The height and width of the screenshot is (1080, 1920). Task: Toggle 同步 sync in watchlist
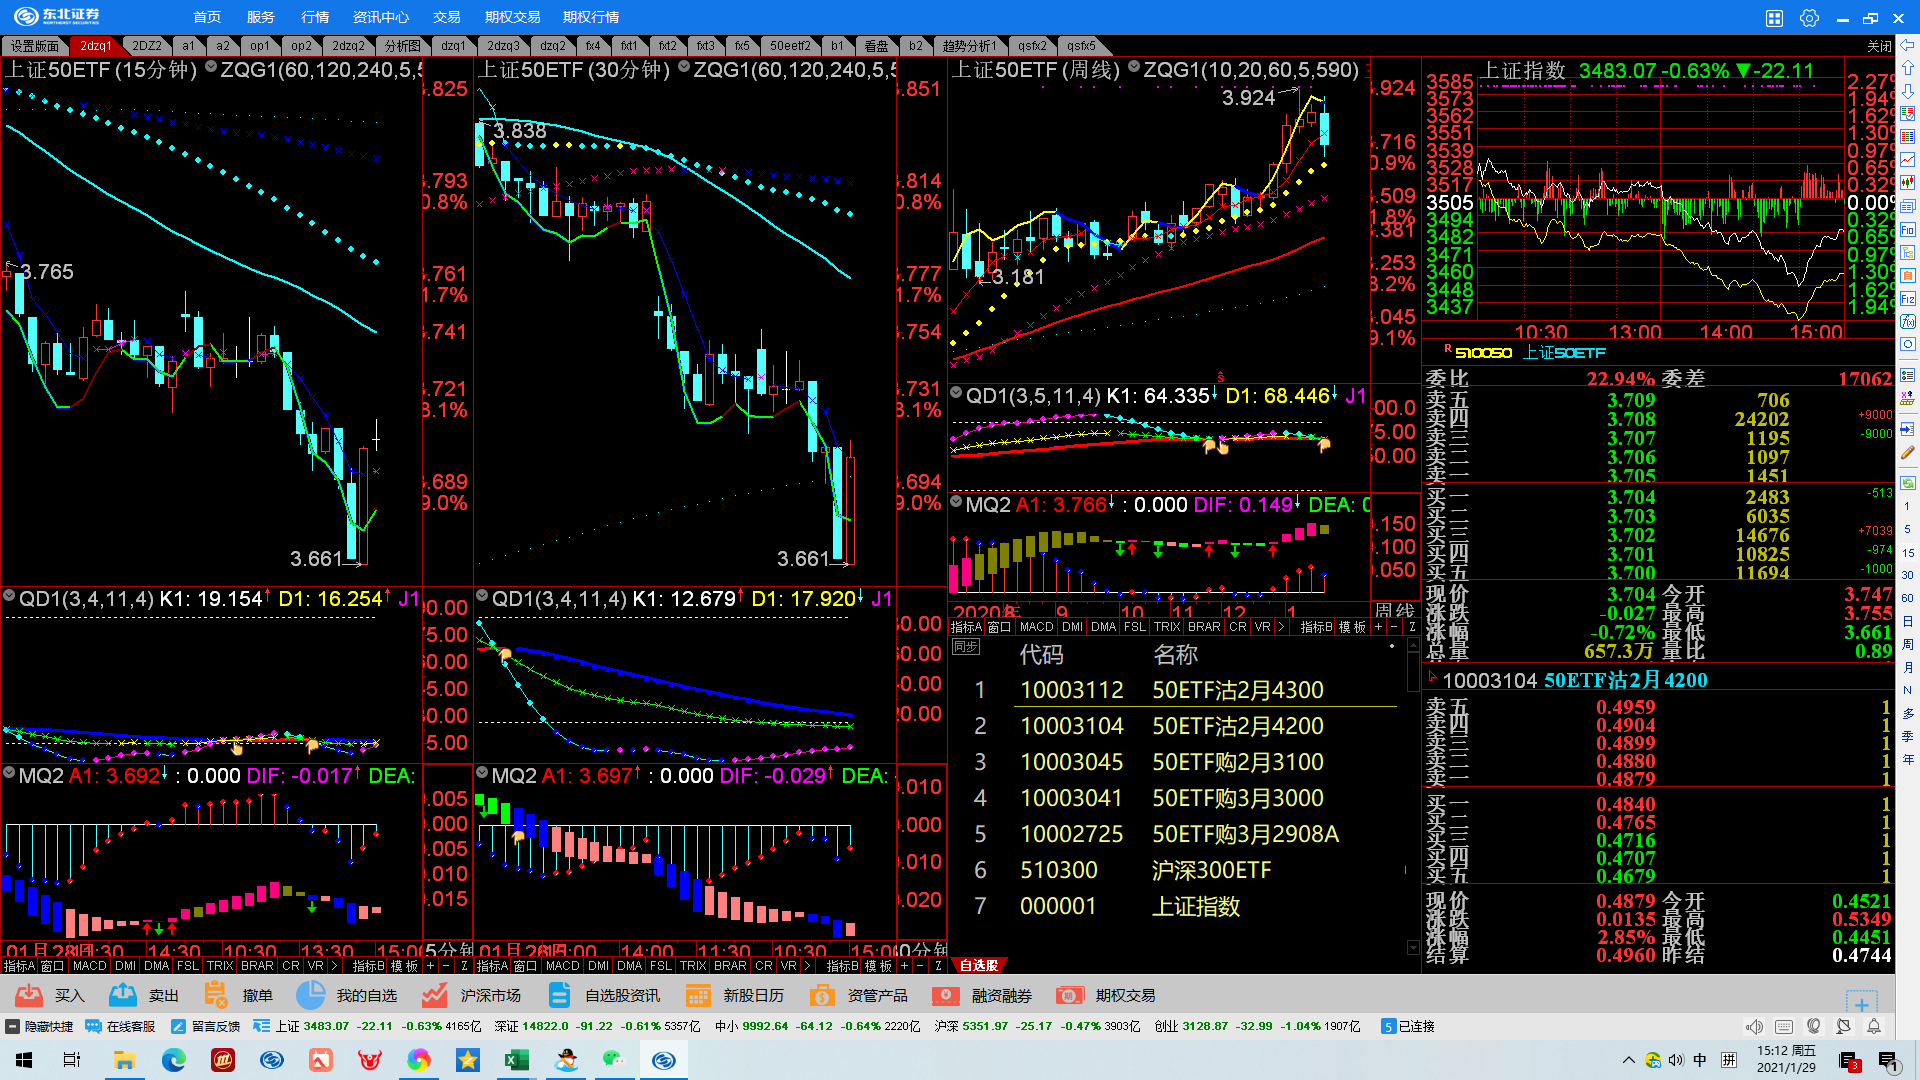pos(965,647)
